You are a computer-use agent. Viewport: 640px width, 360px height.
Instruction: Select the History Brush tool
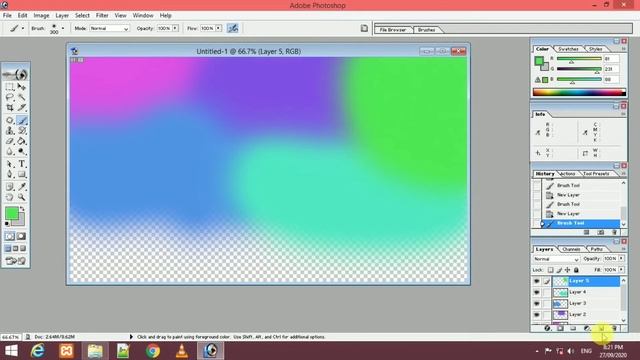(22, 131)
